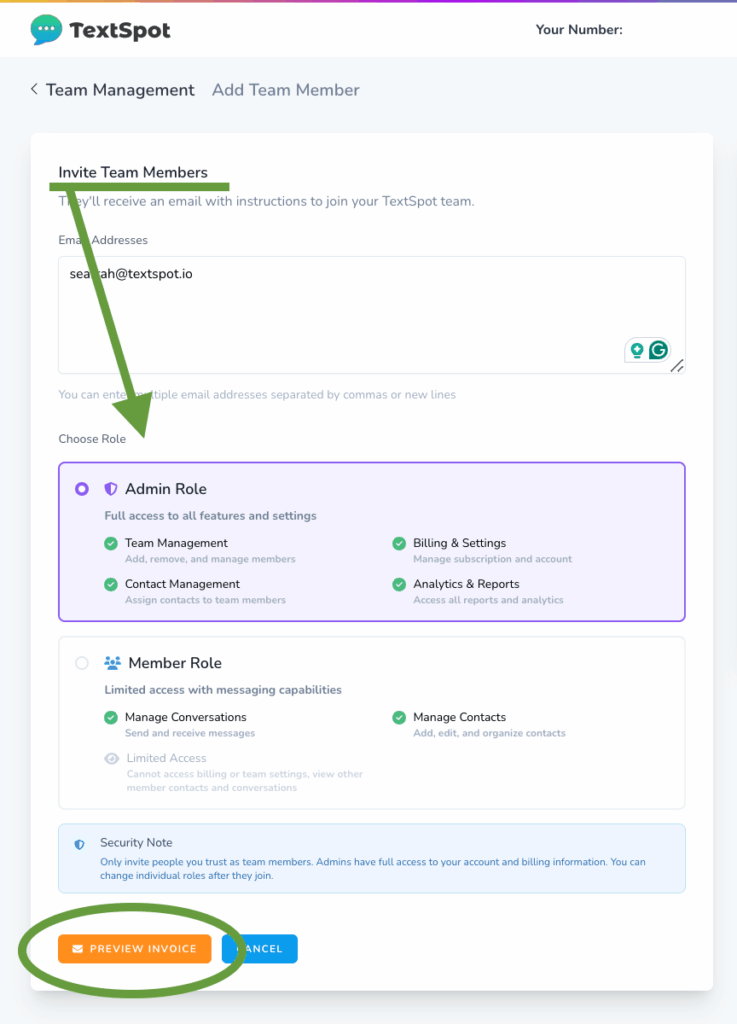Click the back chevron beside Team Management

(34, 89)
